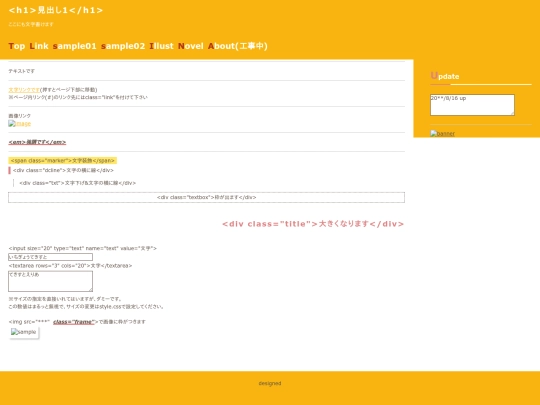This screenshot has height=405, width=540.
Task: Click the broken image link under 画像リンク
Action: click(20, 124)
